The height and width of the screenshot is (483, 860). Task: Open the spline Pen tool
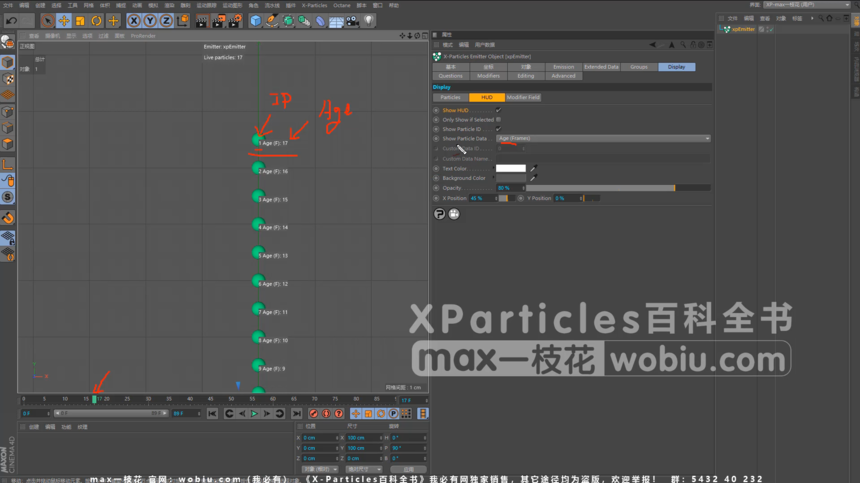pyautogui.click(x=271, y=21)
